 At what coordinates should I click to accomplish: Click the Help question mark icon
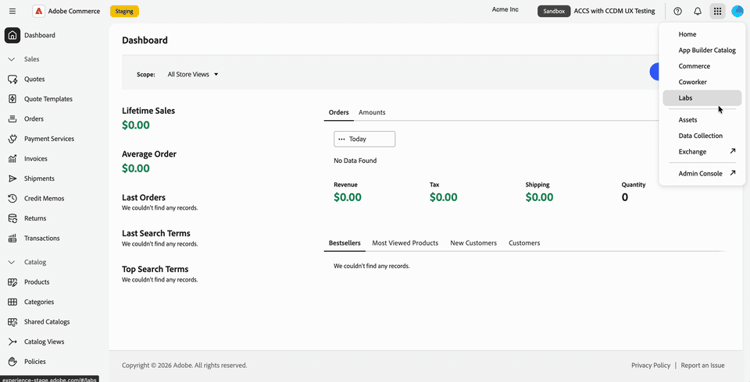(677, 11)
